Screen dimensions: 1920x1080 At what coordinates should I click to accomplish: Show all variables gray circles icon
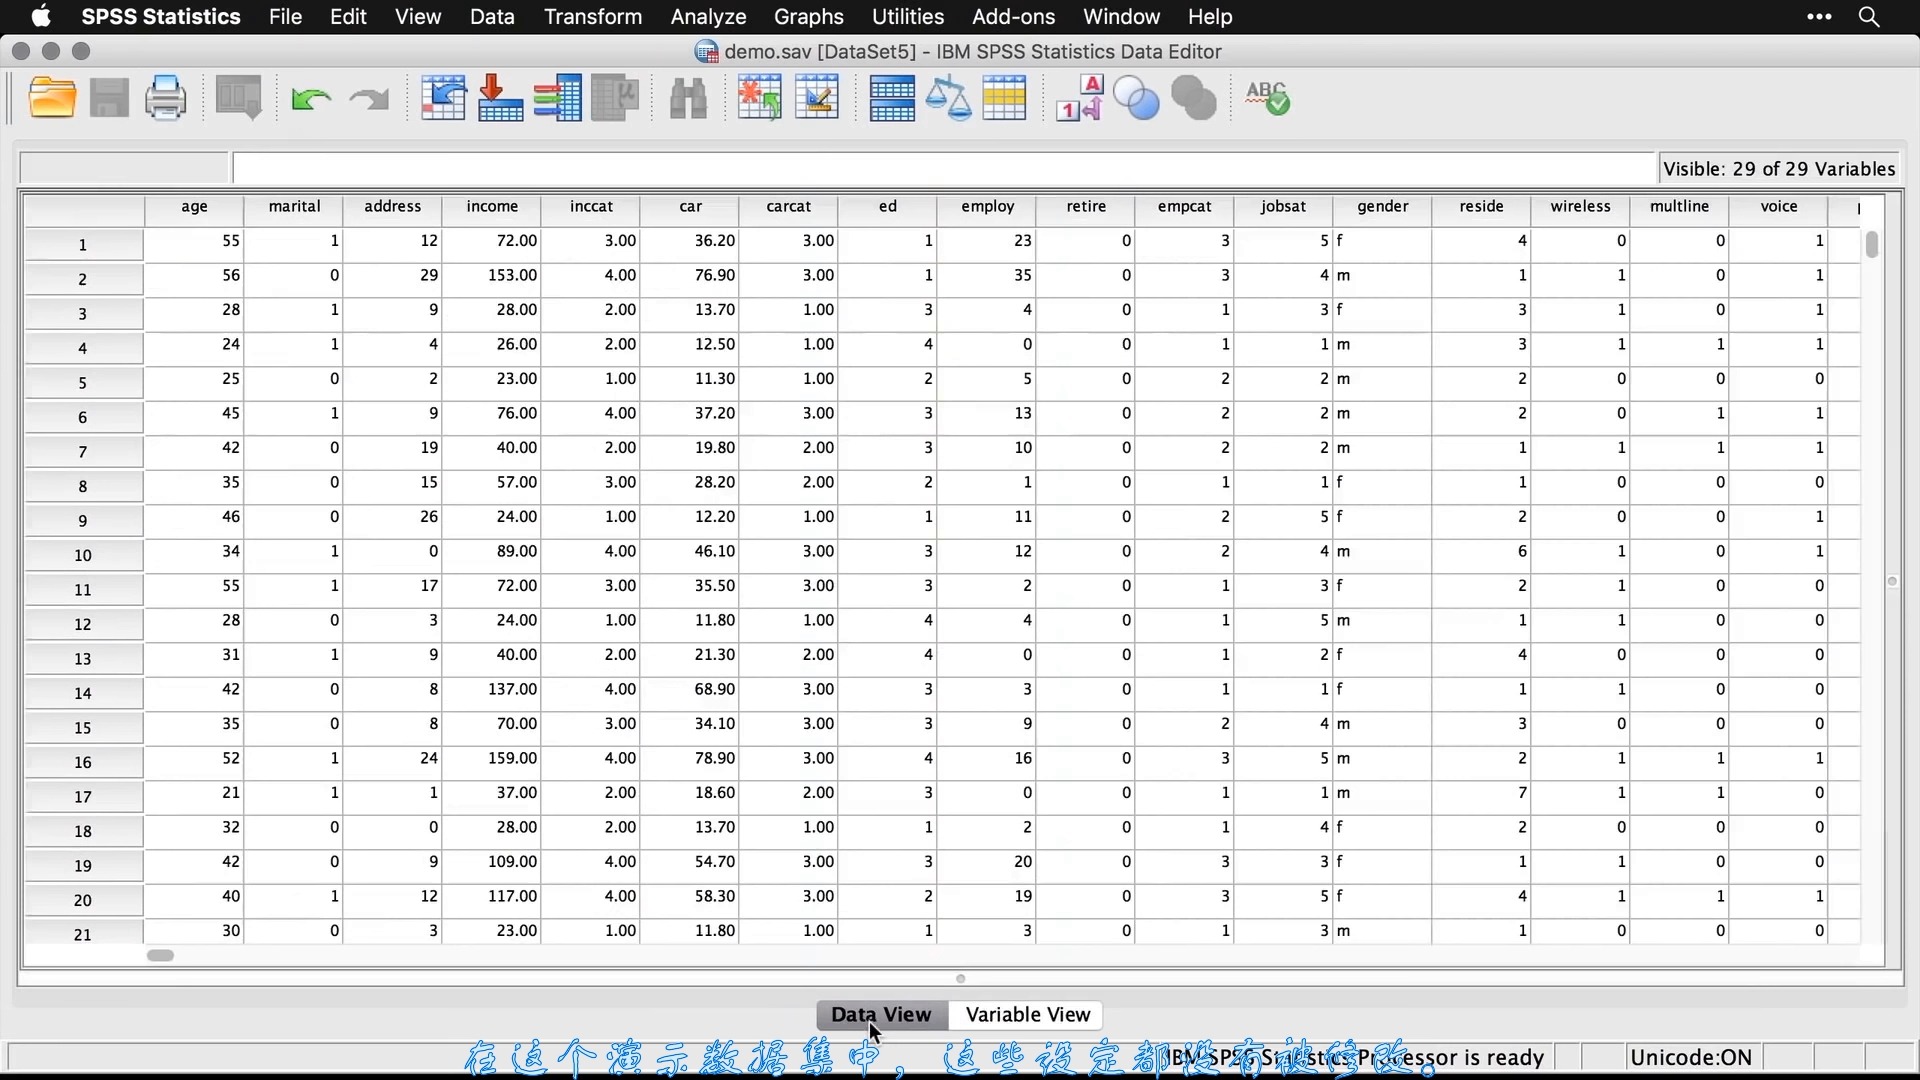tap(1194, 99)
